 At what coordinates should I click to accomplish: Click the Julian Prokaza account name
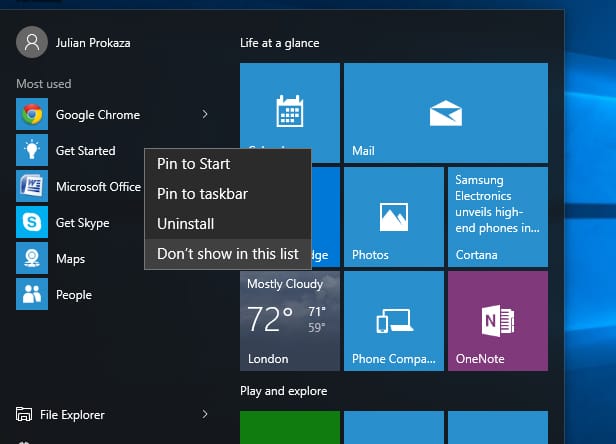pos(93,43)
